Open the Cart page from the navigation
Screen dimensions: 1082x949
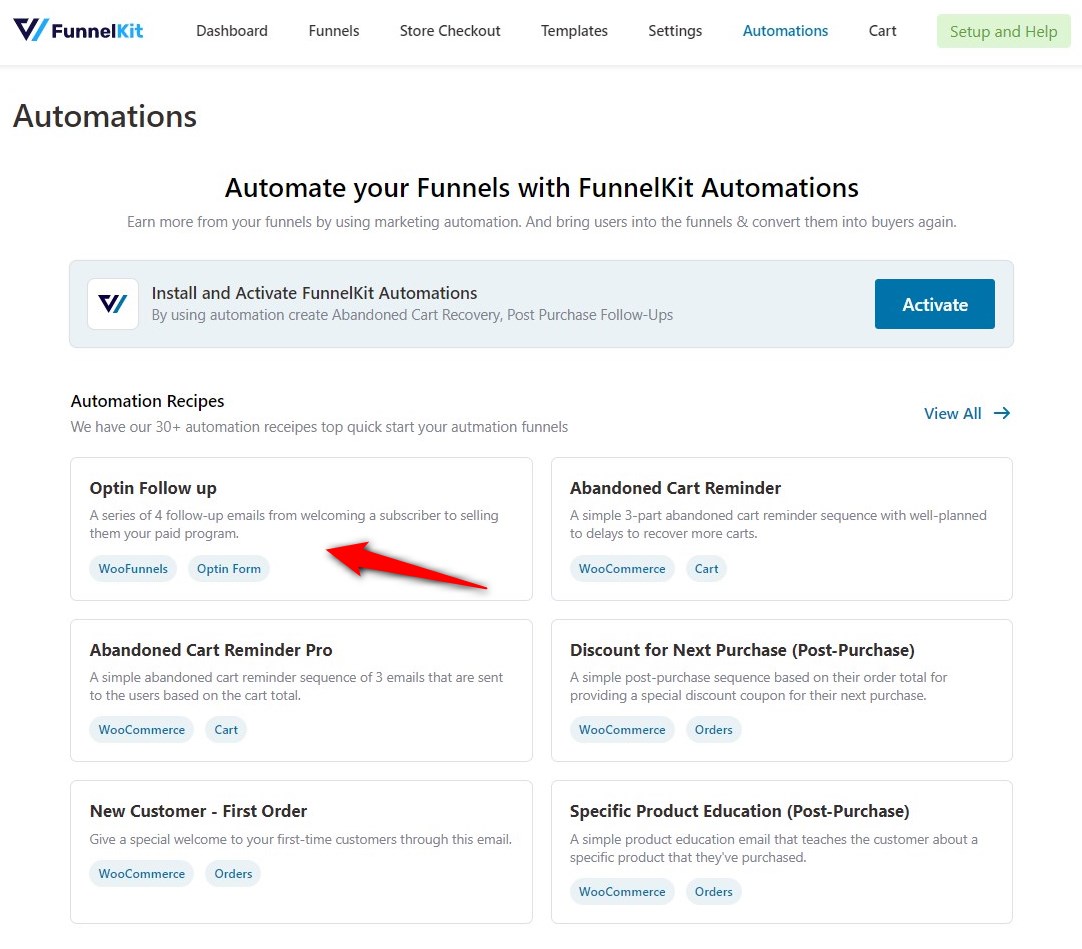[882, 31]
